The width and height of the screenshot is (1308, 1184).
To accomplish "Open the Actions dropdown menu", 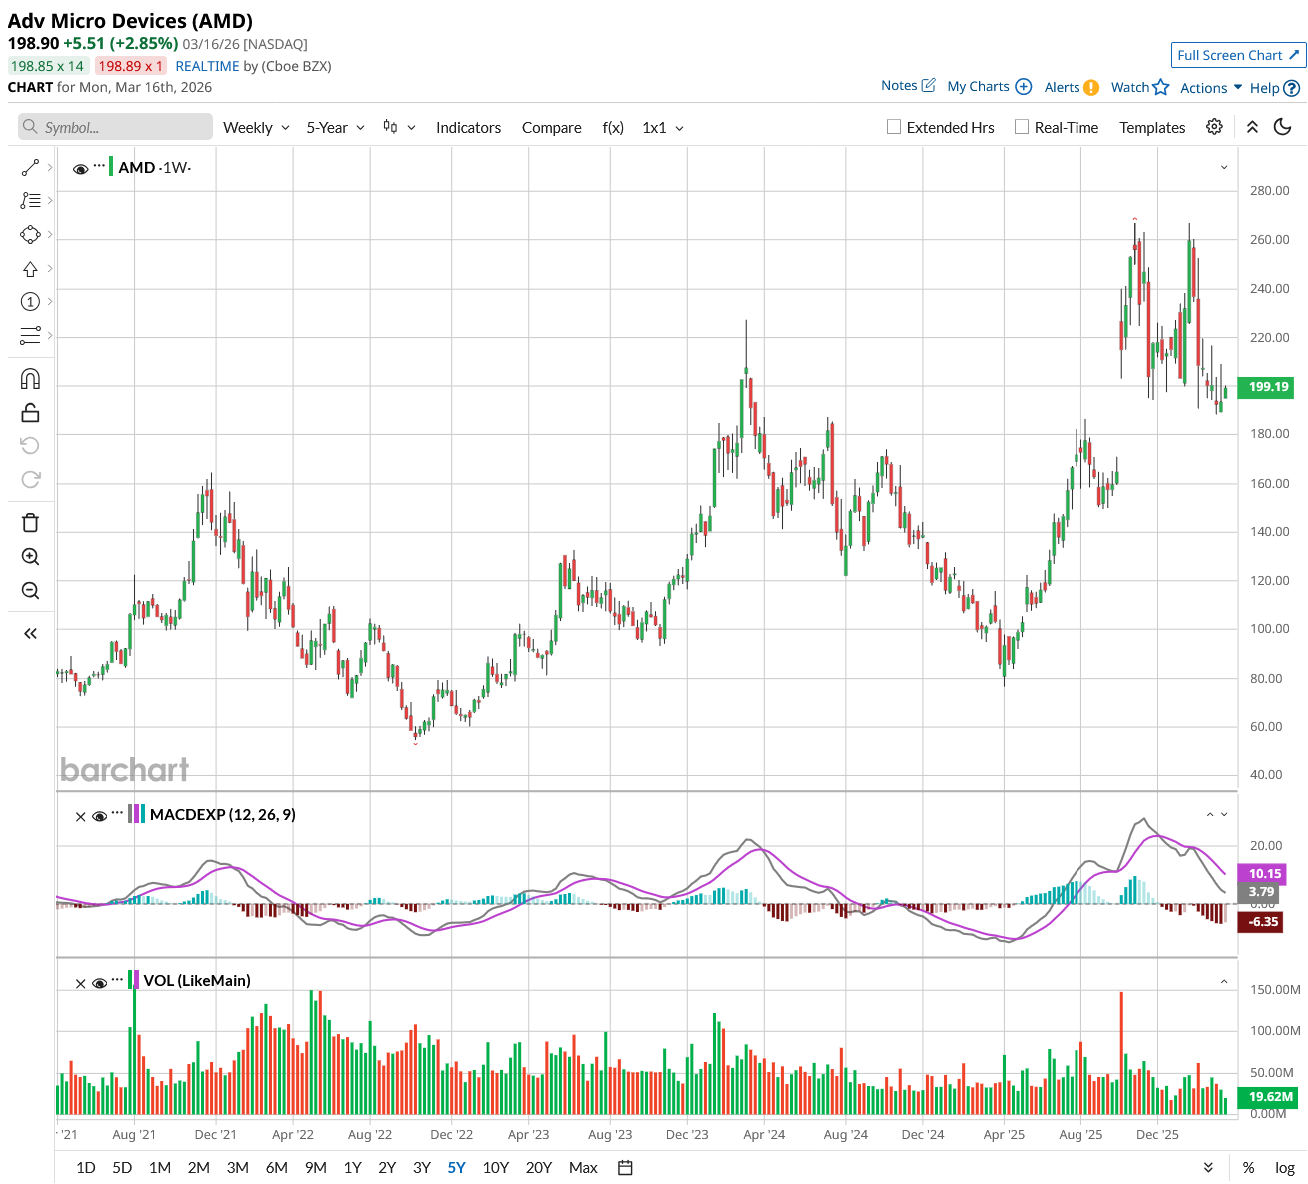I will [x=1210, y=88].
